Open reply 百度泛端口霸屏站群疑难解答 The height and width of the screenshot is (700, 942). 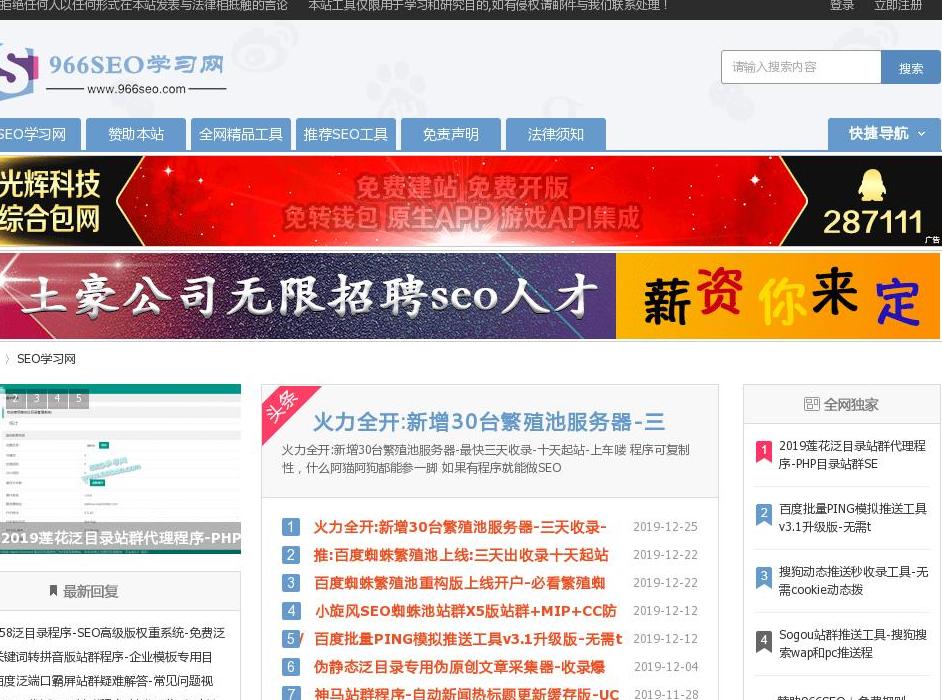pyautogui.click(x=106, y=681)
